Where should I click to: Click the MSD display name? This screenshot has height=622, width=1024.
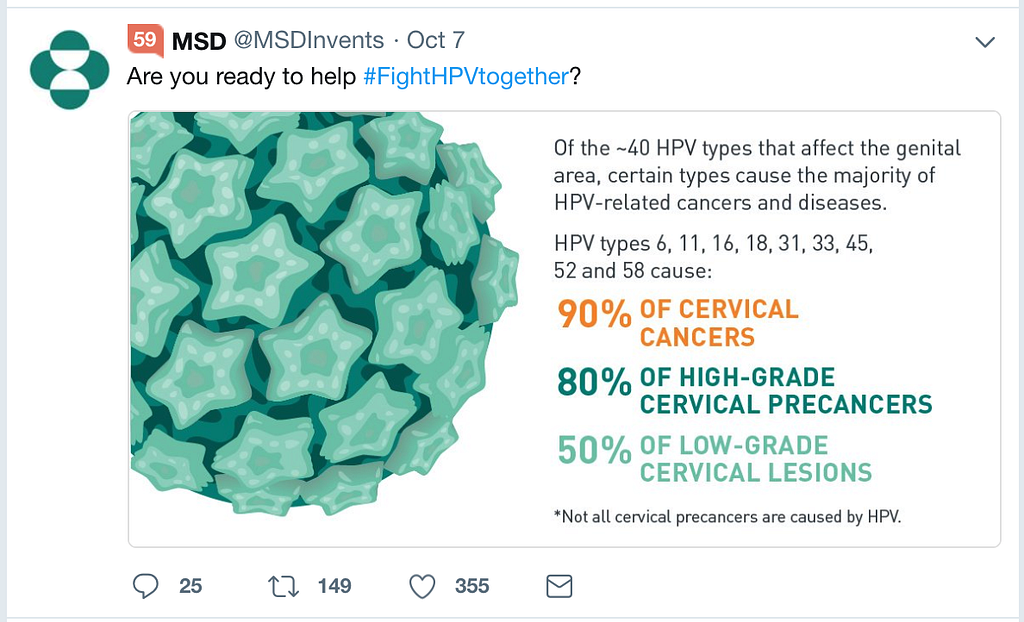pos(199,41)
